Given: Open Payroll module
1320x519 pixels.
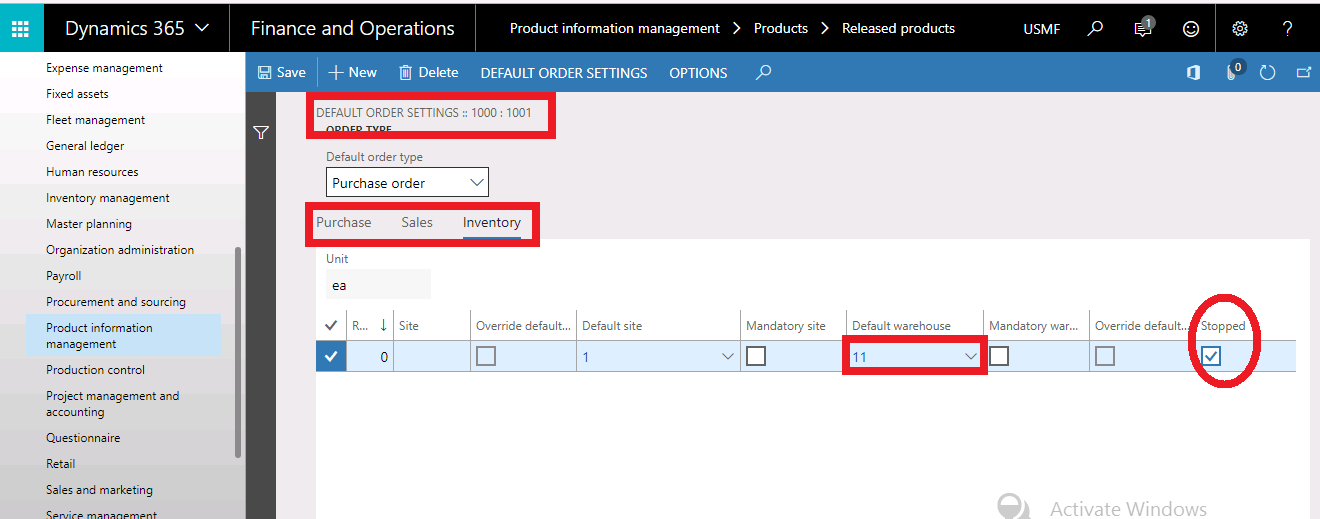Looking at the screenshot, I should point(63,276).
